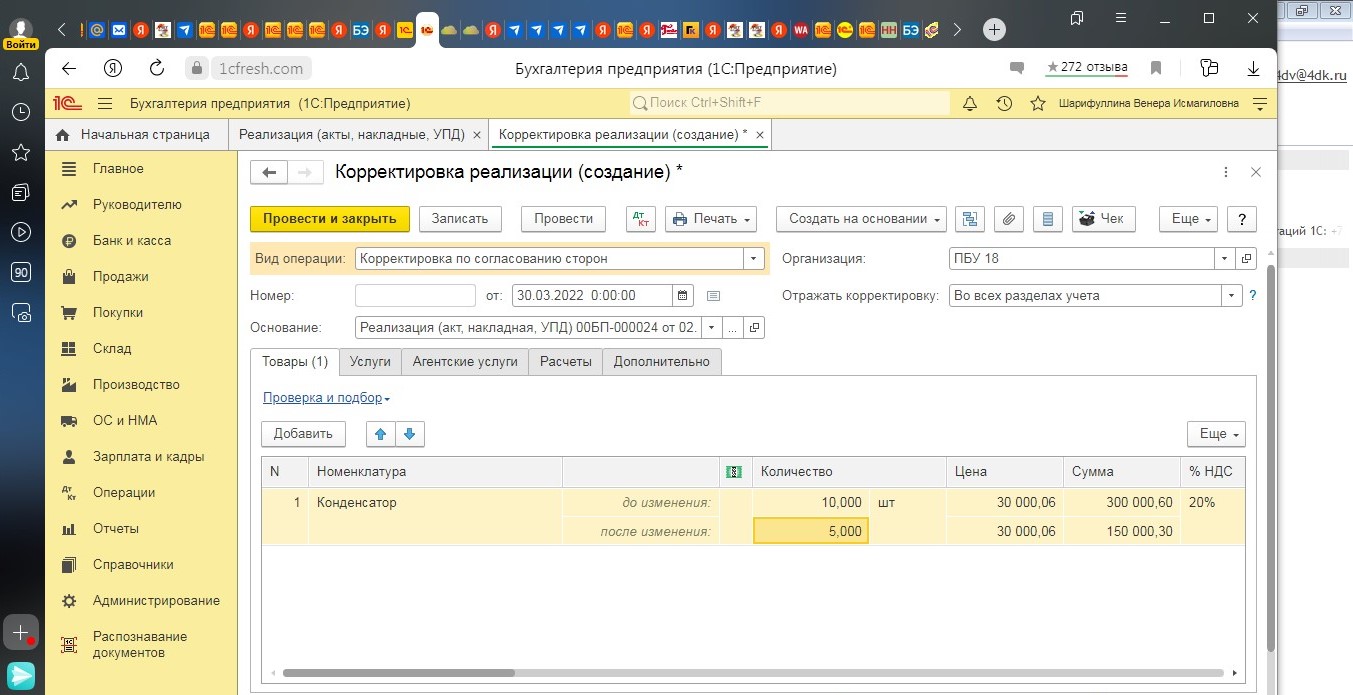This screenshot has height=695, width=1353.
Task: Select the Конденсатор nomenclature cell
Action: (435, 503)
